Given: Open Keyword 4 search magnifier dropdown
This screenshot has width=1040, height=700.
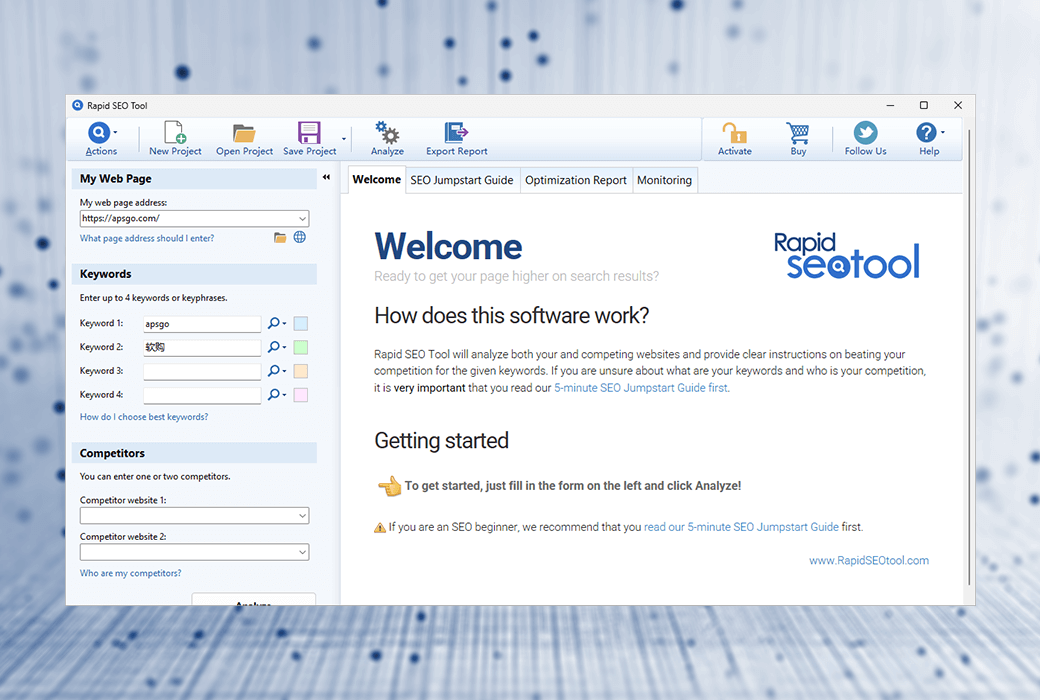Looking at the screenshot, I should pyautogui.click(x=277, y=395).
